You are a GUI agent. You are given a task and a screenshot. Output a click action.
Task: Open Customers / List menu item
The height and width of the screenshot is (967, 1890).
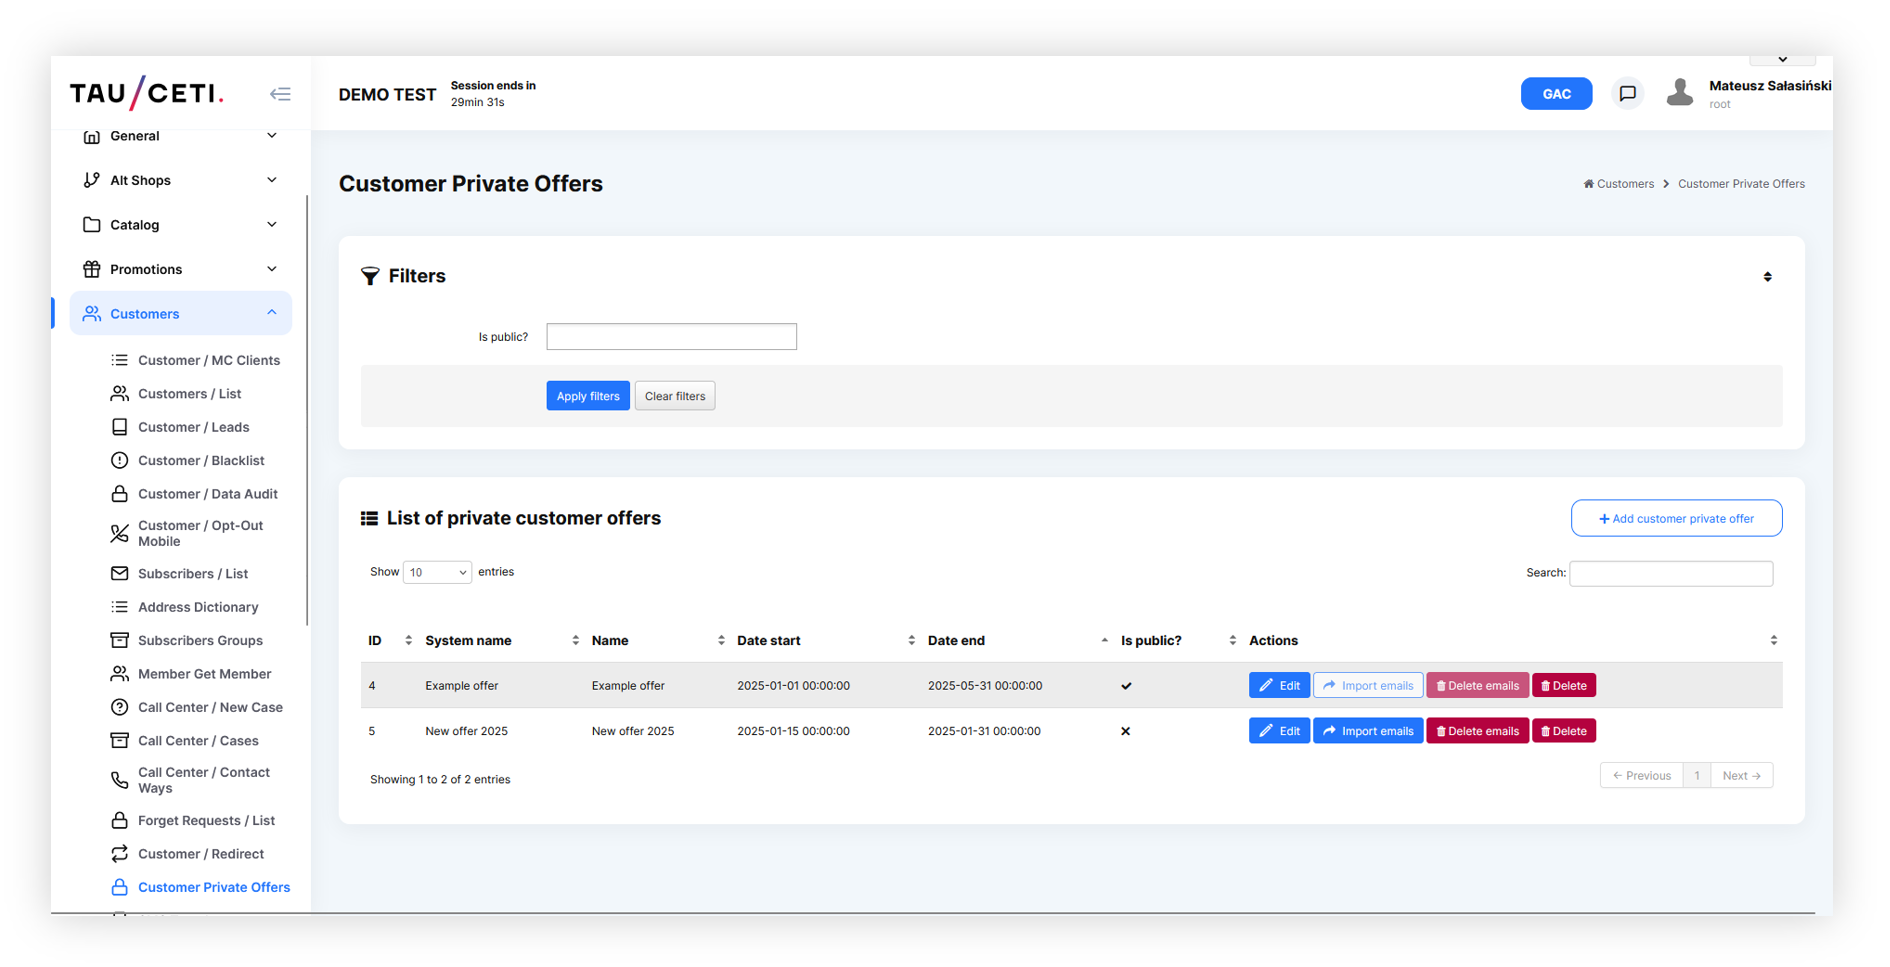pyautogui.click(x=189, y=394)
